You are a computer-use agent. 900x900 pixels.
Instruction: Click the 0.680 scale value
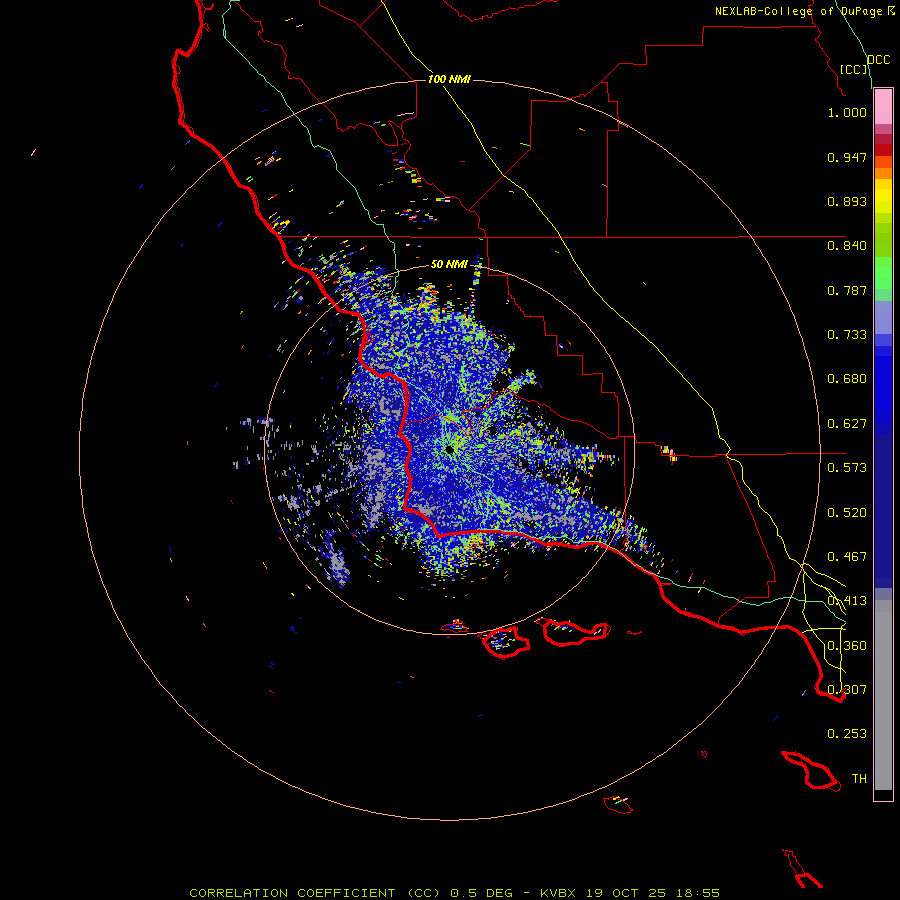847,379
